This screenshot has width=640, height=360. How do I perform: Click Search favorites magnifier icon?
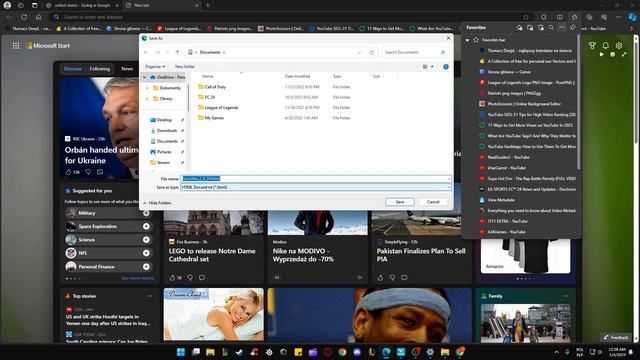551,28
